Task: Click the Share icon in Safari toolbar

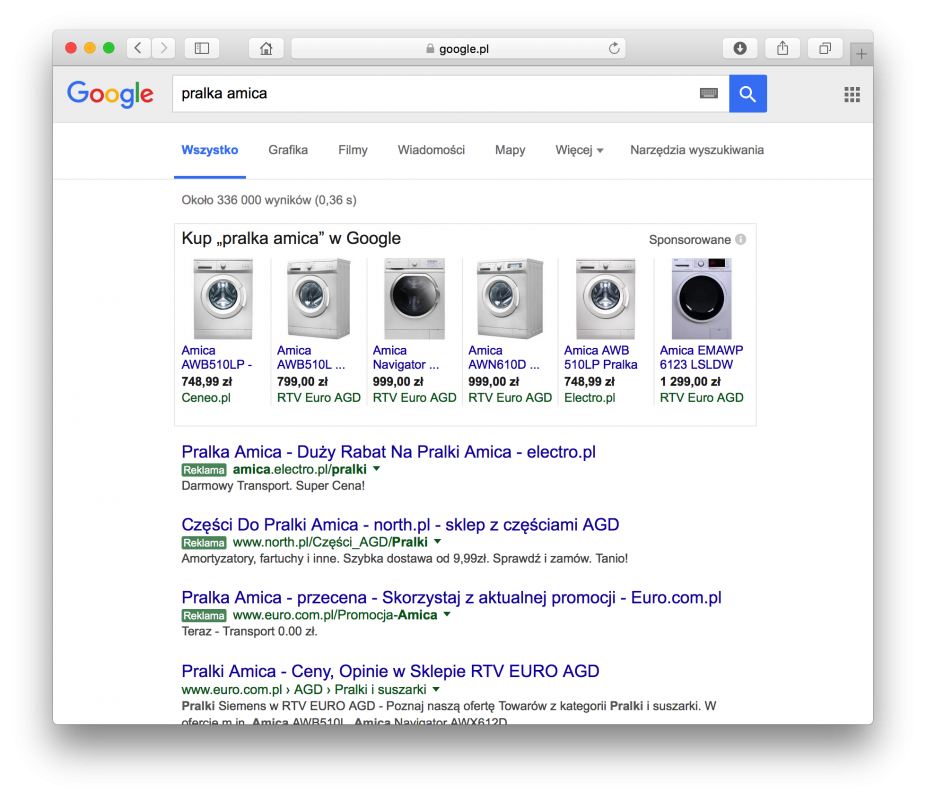Action: (781, 47)
